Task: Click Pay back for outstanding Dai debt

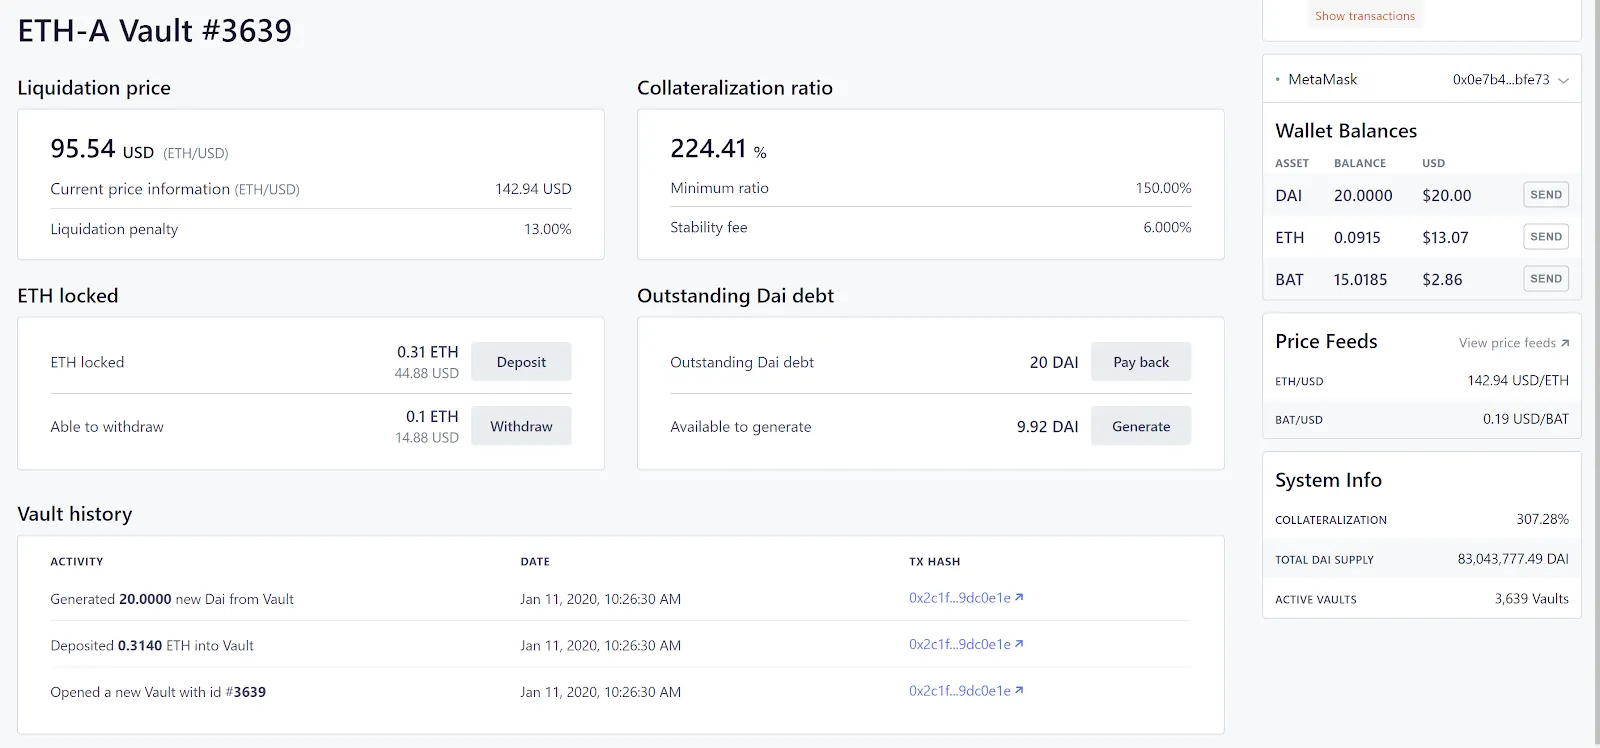Action: [x=1140, y=362]
